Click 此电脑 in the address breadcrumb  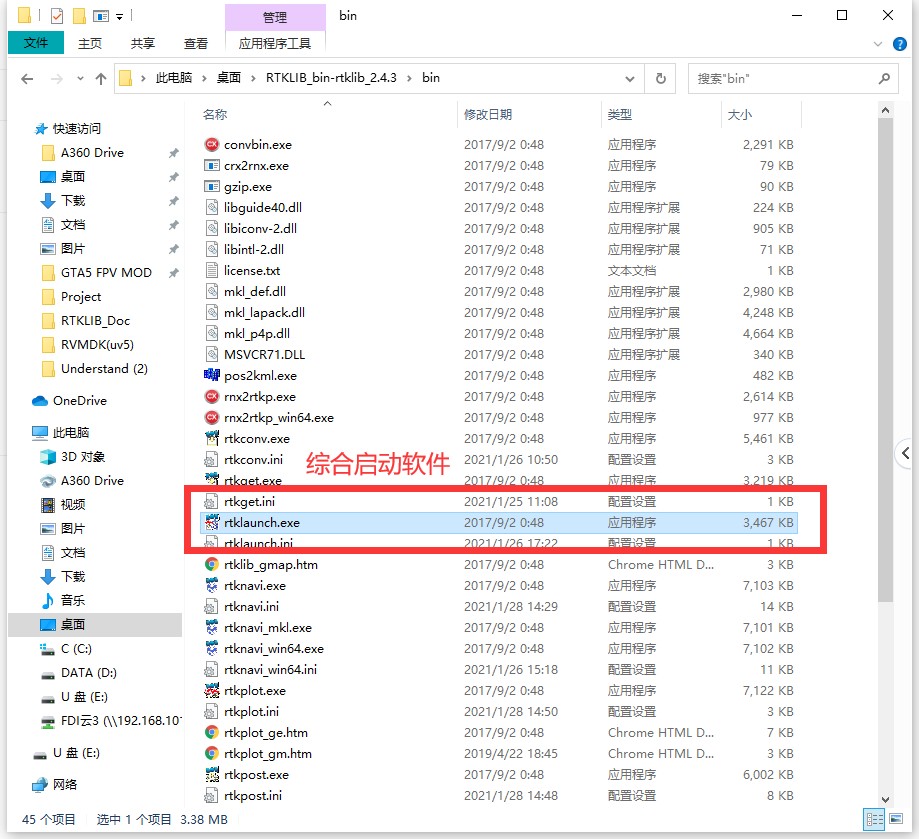pos(173,78)
